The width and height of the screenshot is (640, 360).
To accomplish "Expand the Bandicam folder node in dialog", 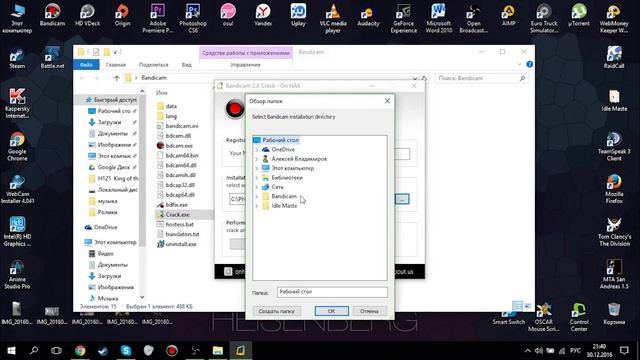I will coord(256,197).
